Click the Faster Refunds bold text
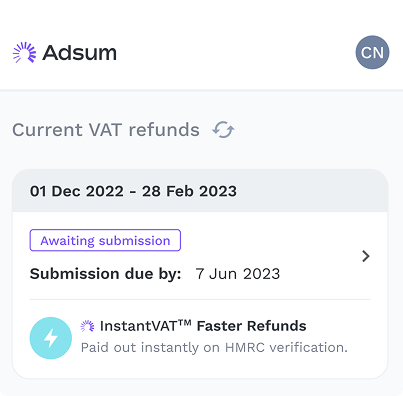 pyautogui.click(x=252, y=326)
